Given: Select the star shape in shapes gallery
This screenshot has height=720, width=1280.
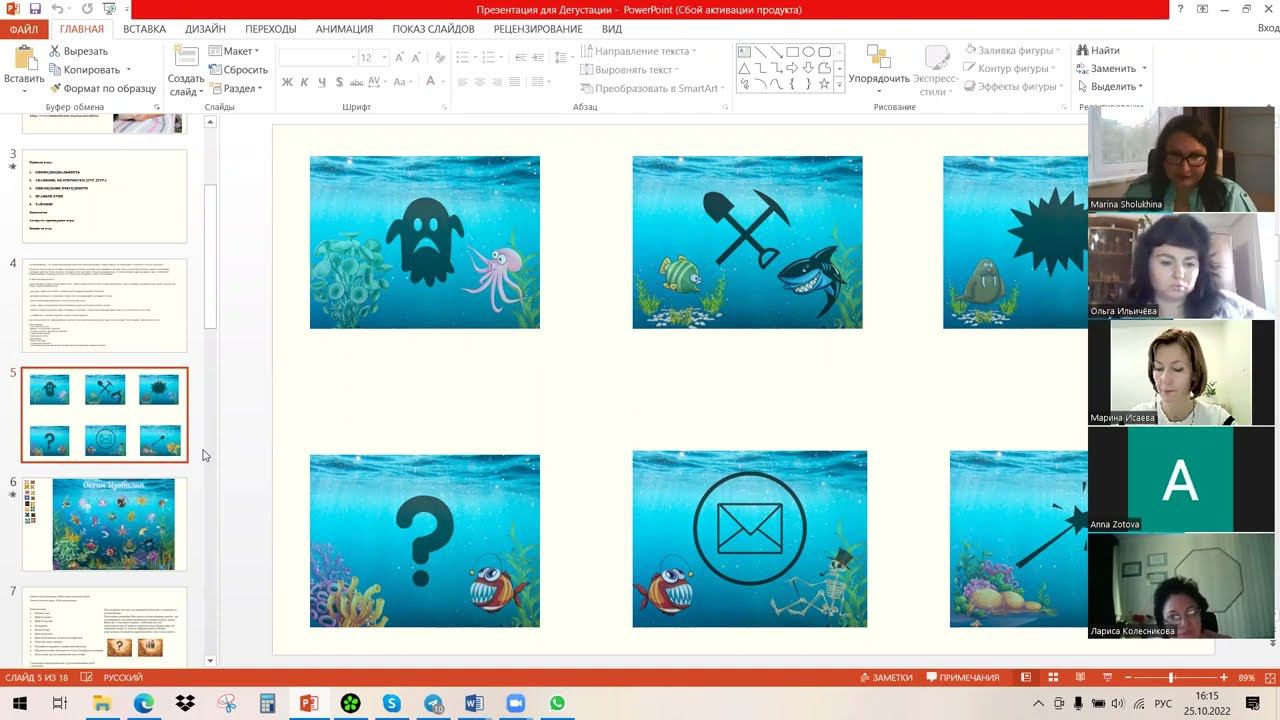Looking at the screenshot, I should [824, 85].
